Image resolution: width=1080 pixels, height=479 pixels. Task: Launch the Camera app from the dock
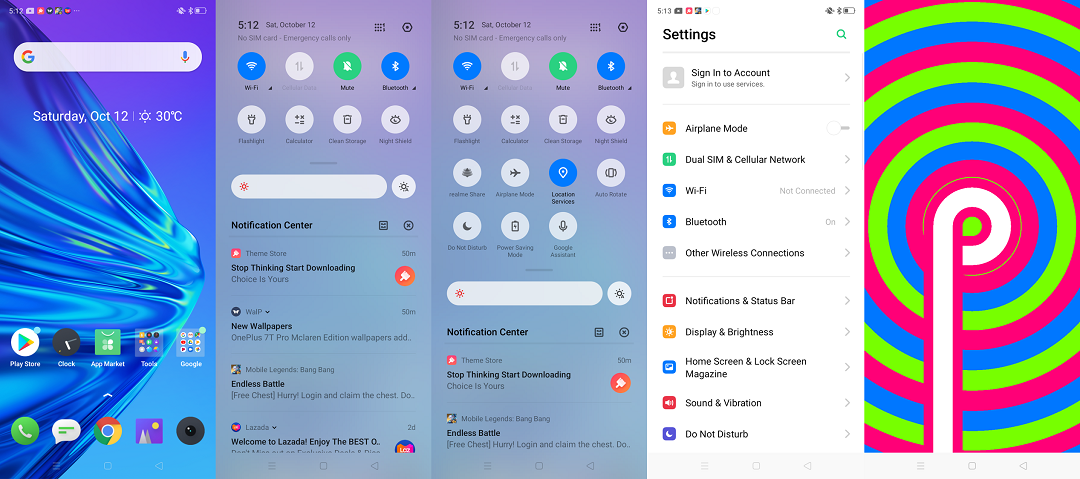point(191,431)
